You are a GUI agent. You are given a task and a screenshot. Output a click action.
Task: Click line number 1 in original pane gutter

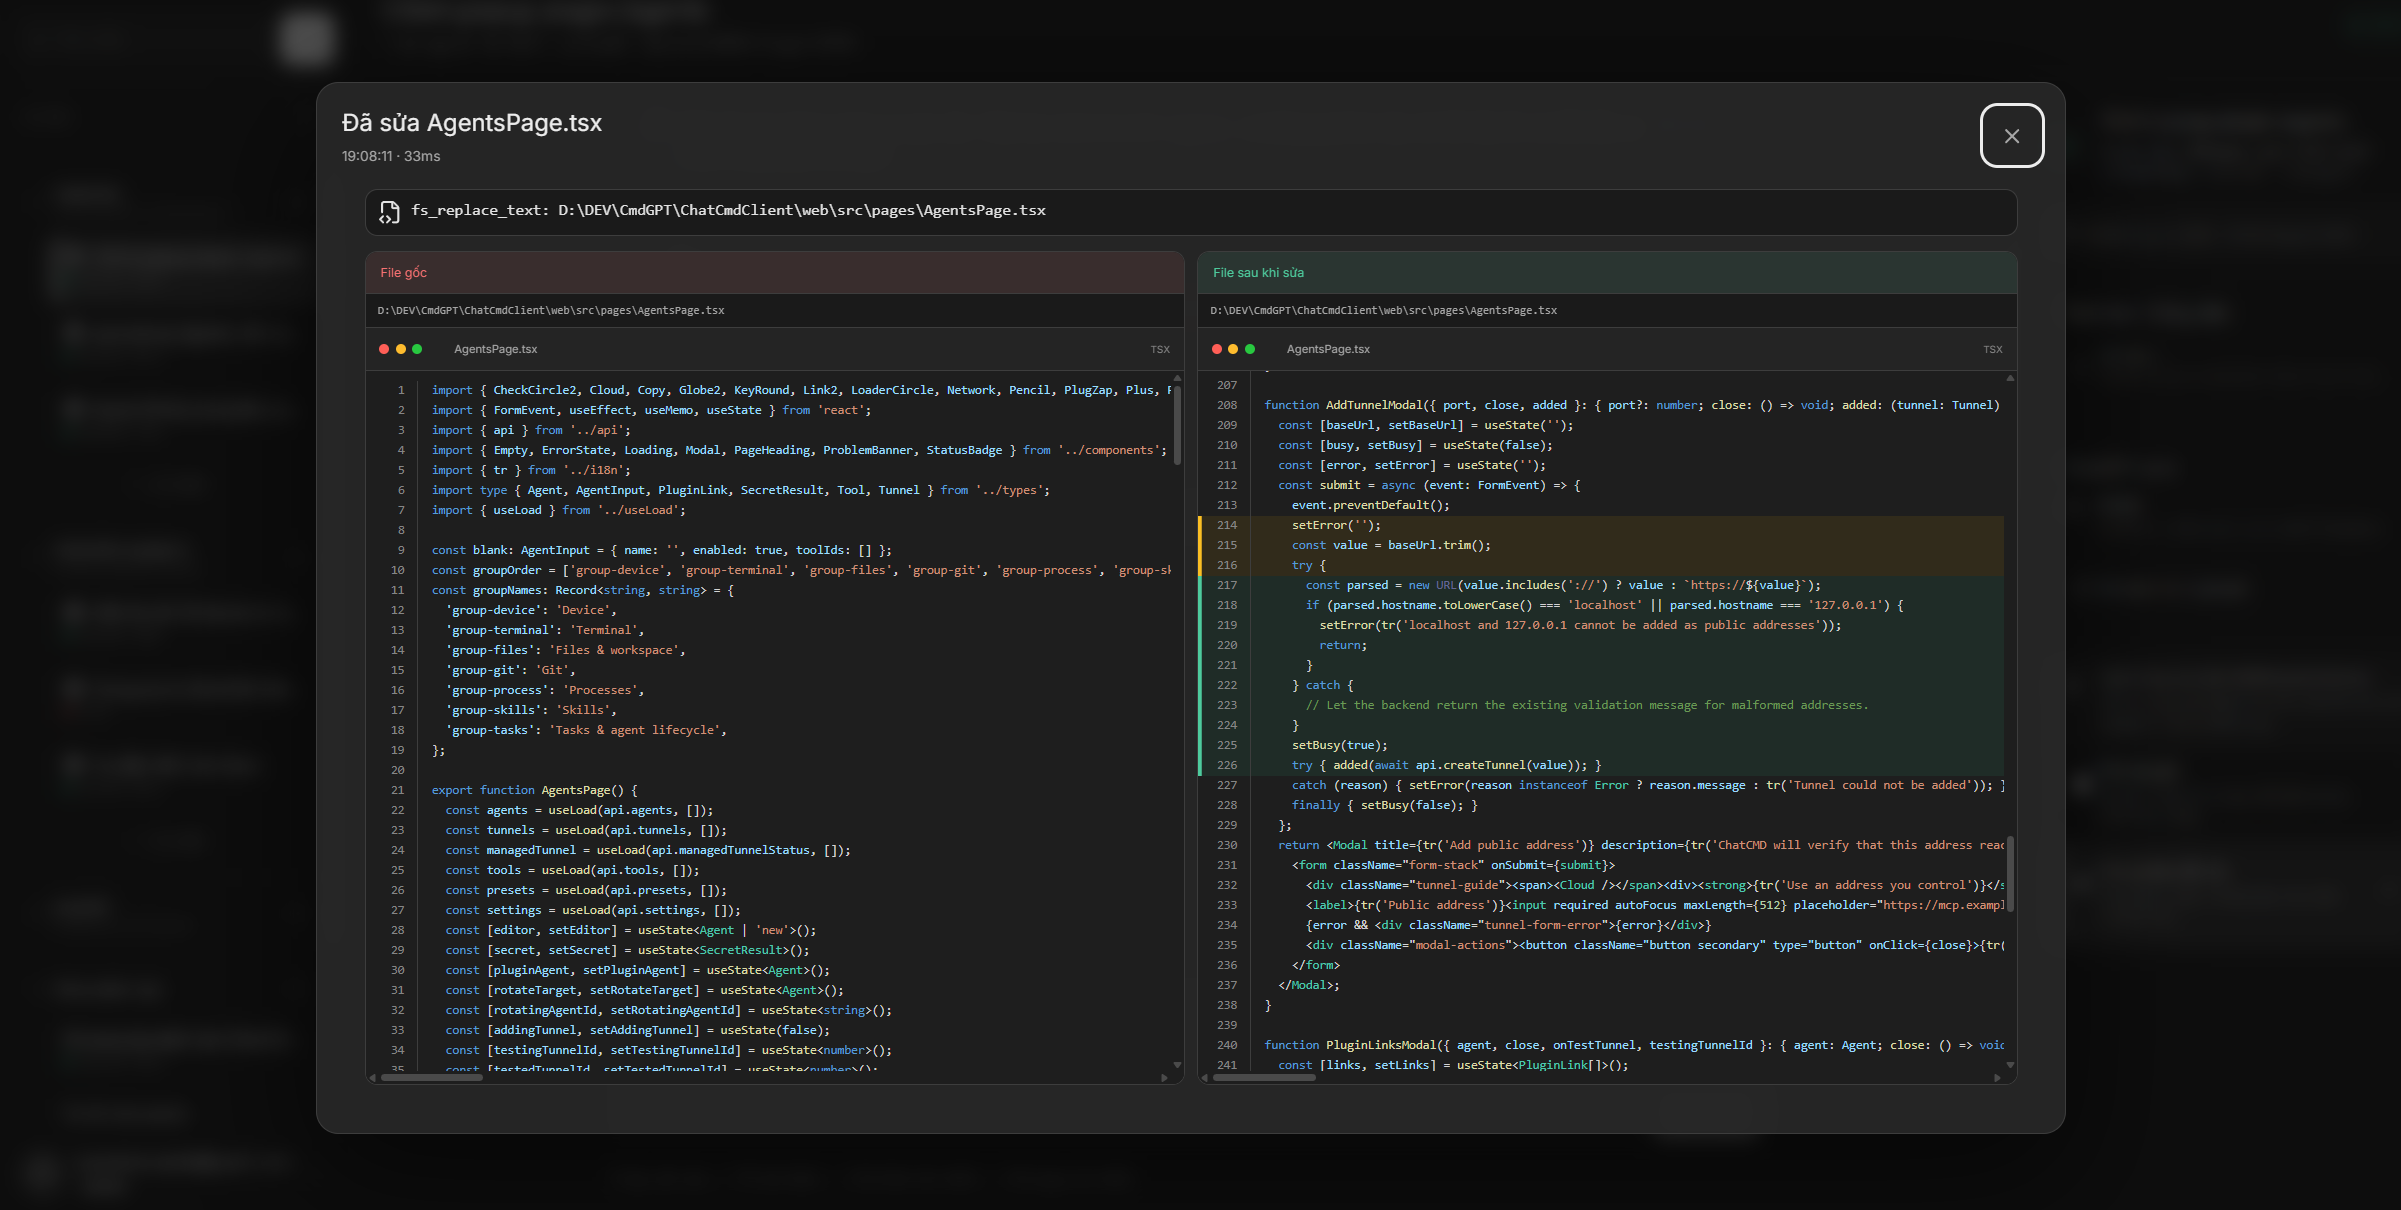401,390
